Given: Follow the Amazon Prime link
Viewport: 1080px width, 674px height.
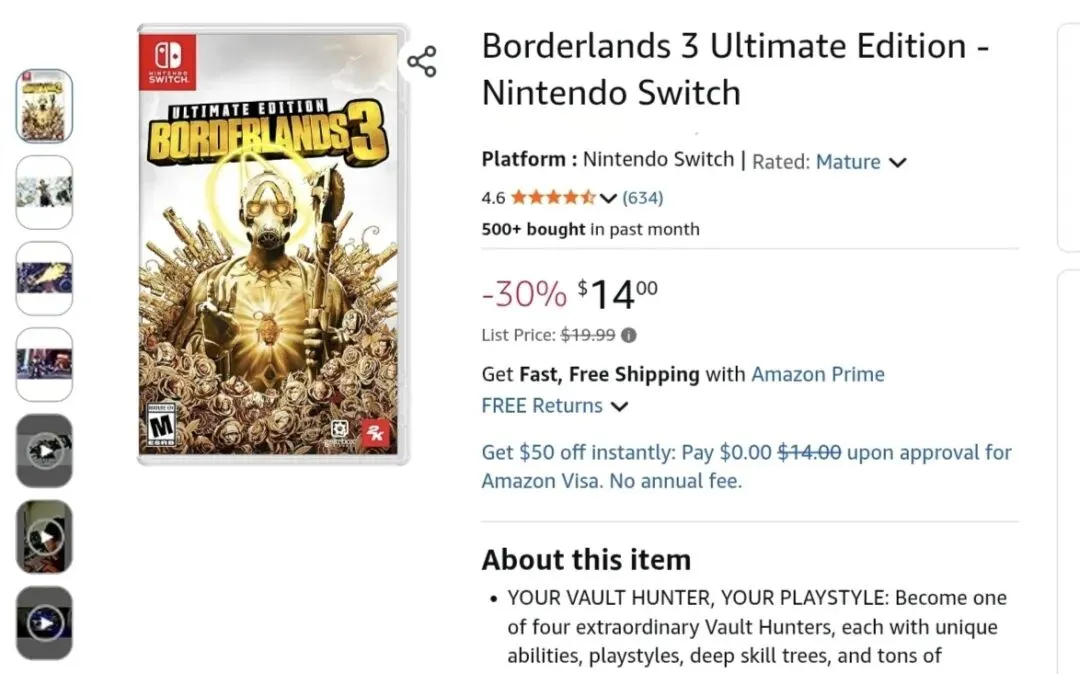Looking at the screenshot, I should (817, 374).
